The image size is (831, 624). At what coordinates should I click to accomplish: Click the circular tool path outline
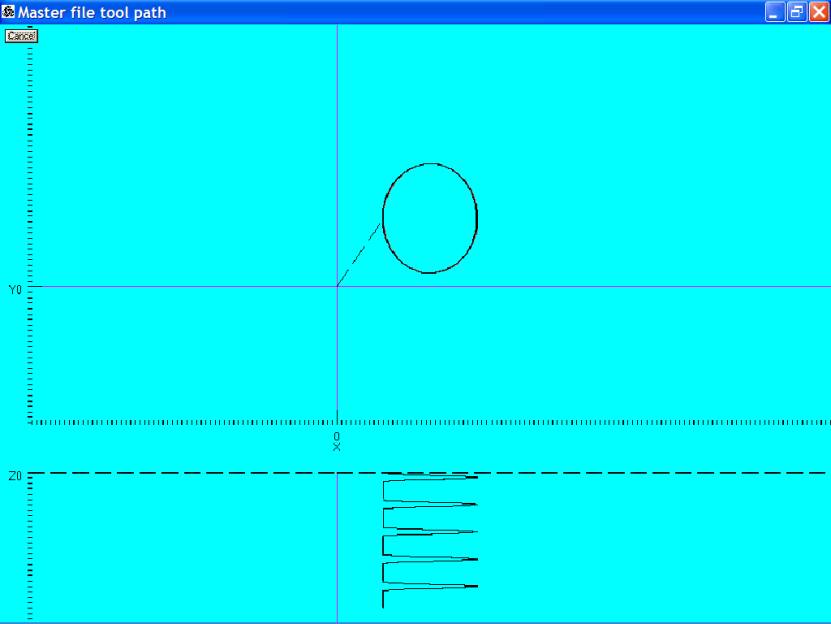[x=430, y=218]
